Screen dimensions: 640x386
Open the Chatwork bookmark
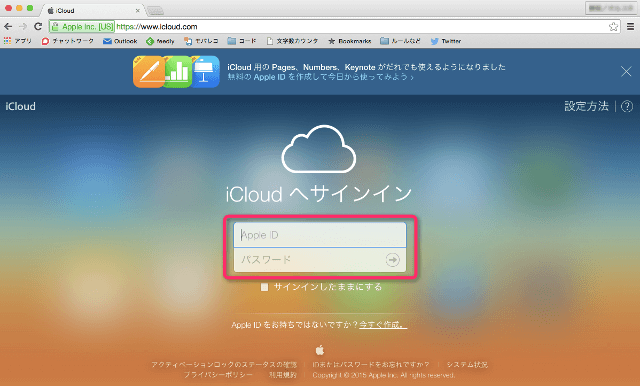[x=67, y=41]
